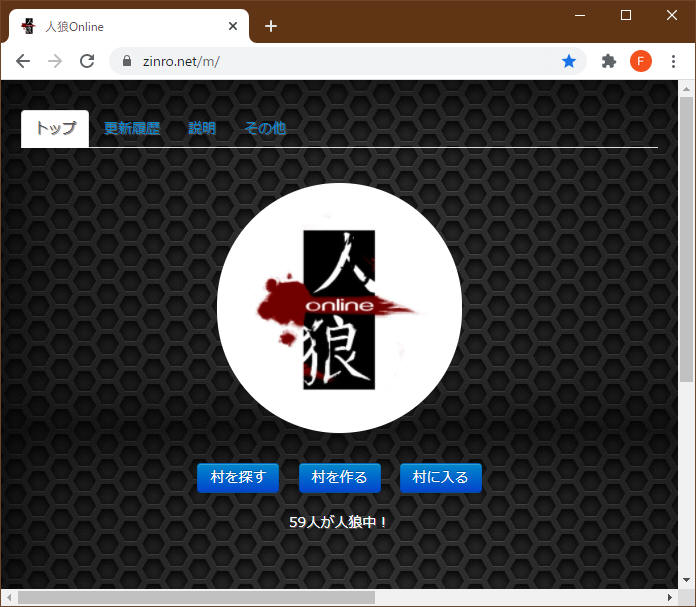Focus the address bar zinro.net/m/

(x=346, y=61)
